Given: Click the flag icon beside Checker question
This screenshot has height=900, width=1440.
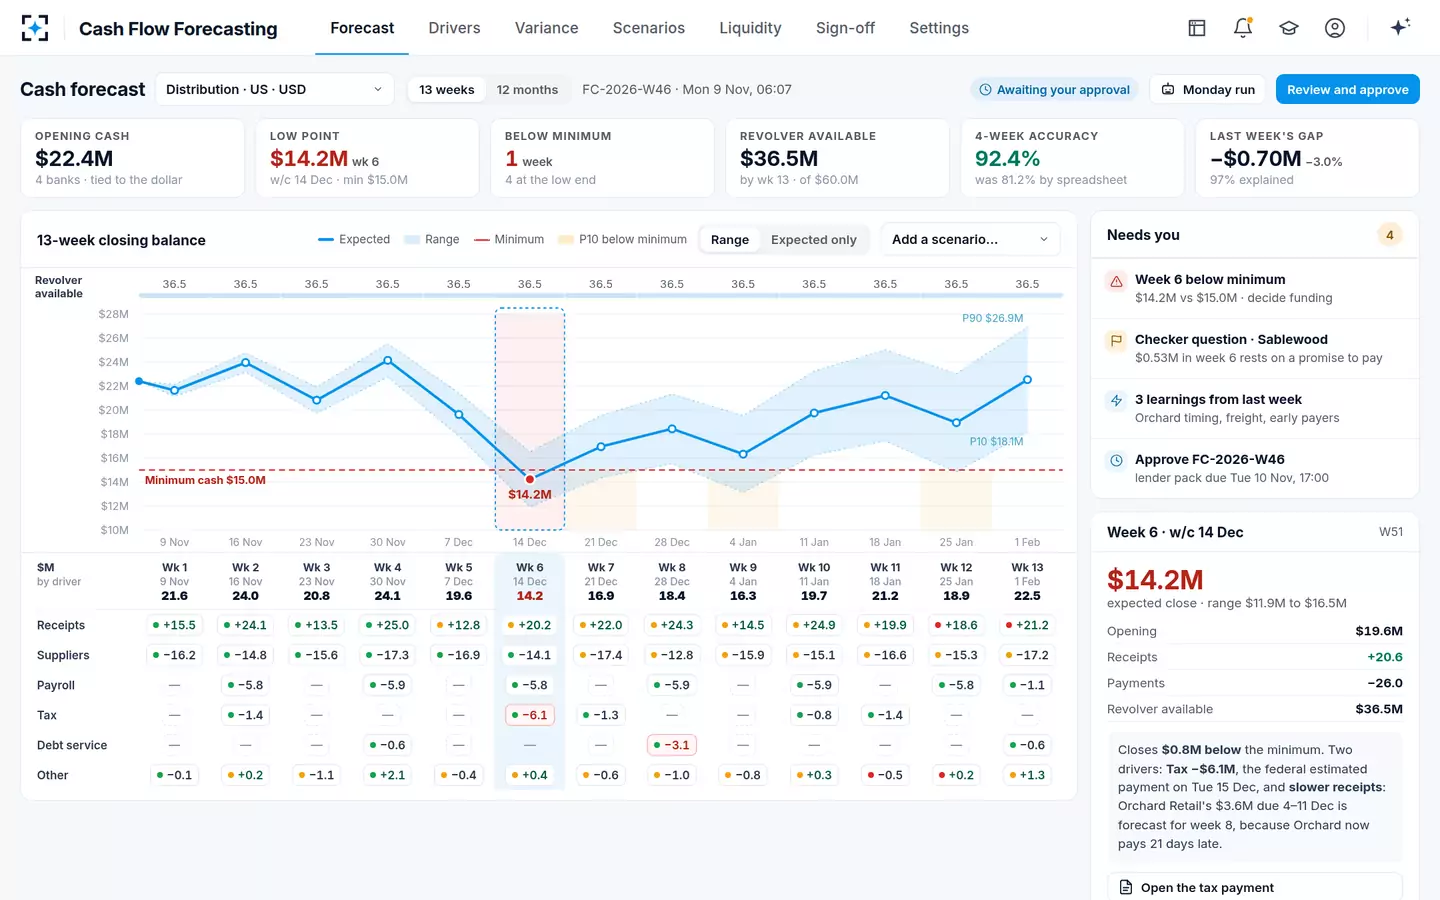Looking at the screenshot, I should pyautogui.click(x=1116, y=341).
